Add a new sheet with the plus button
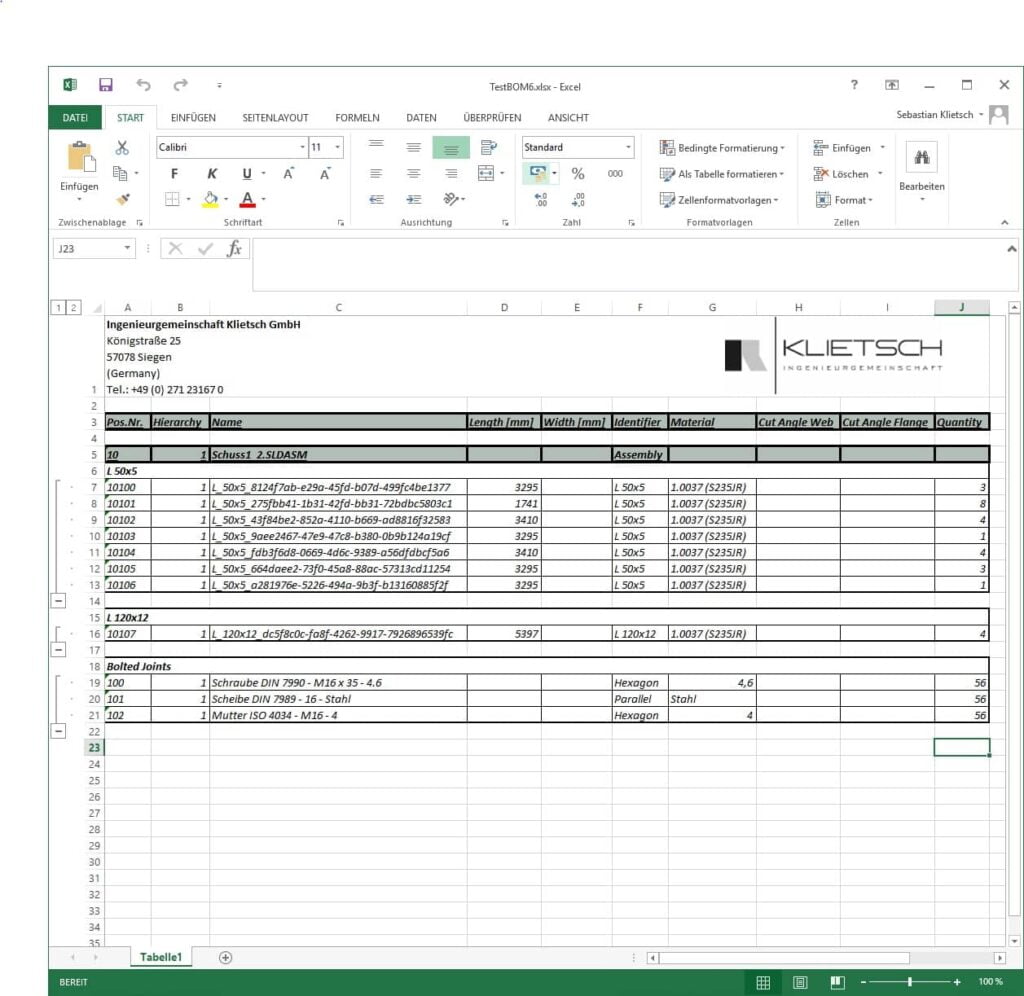 point(226,957)
